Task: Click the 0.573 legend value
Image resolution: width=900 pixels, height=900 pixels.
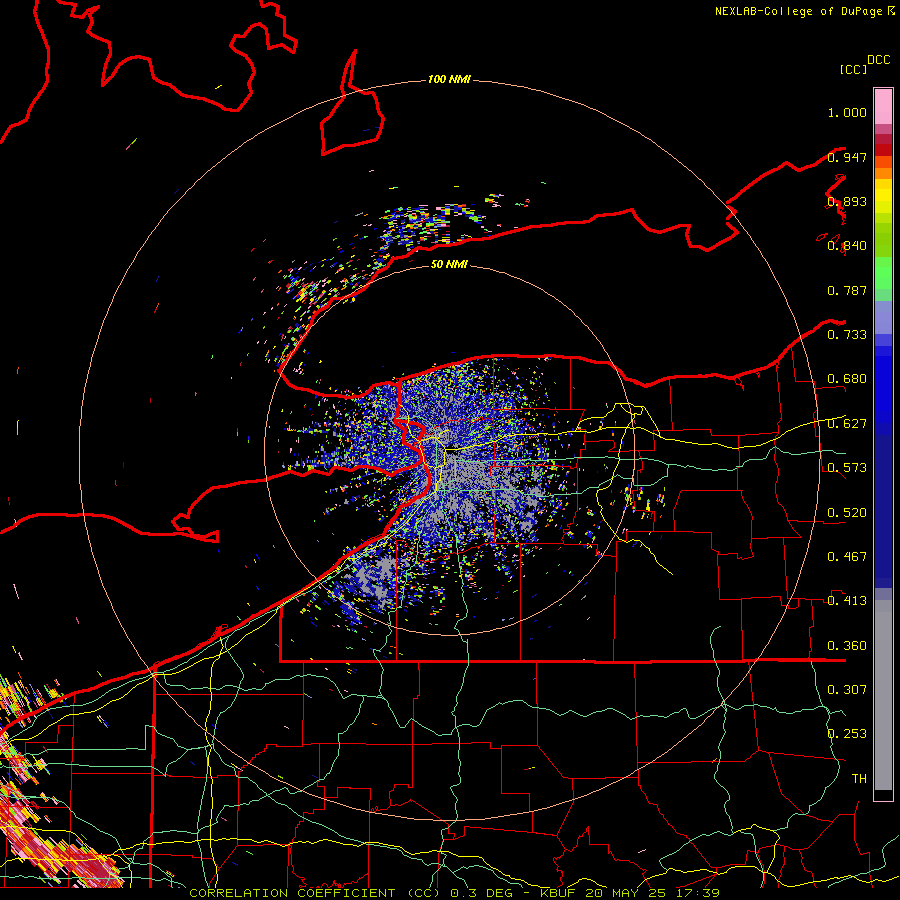Action: [x=847, y=468]
